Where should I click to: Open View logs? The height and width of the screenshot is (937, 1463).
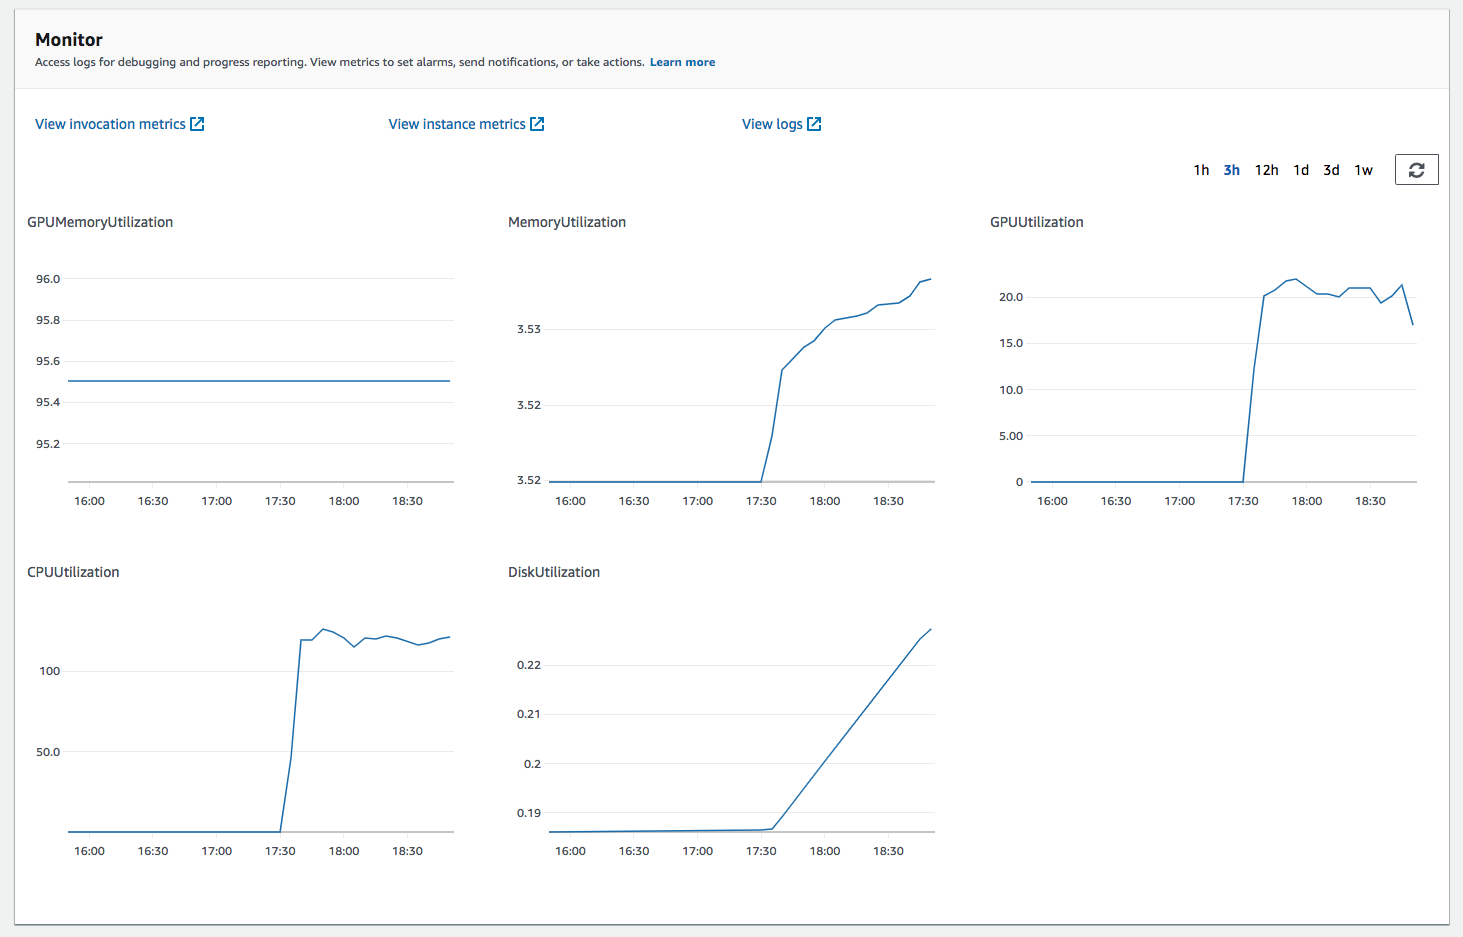tap(771, 123)
